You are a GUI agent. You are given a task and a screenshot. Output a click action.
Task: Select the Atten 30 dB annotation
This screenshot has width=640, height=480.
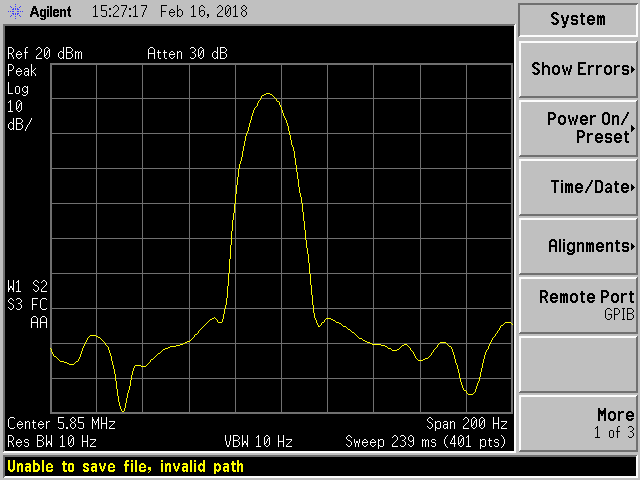187,54
